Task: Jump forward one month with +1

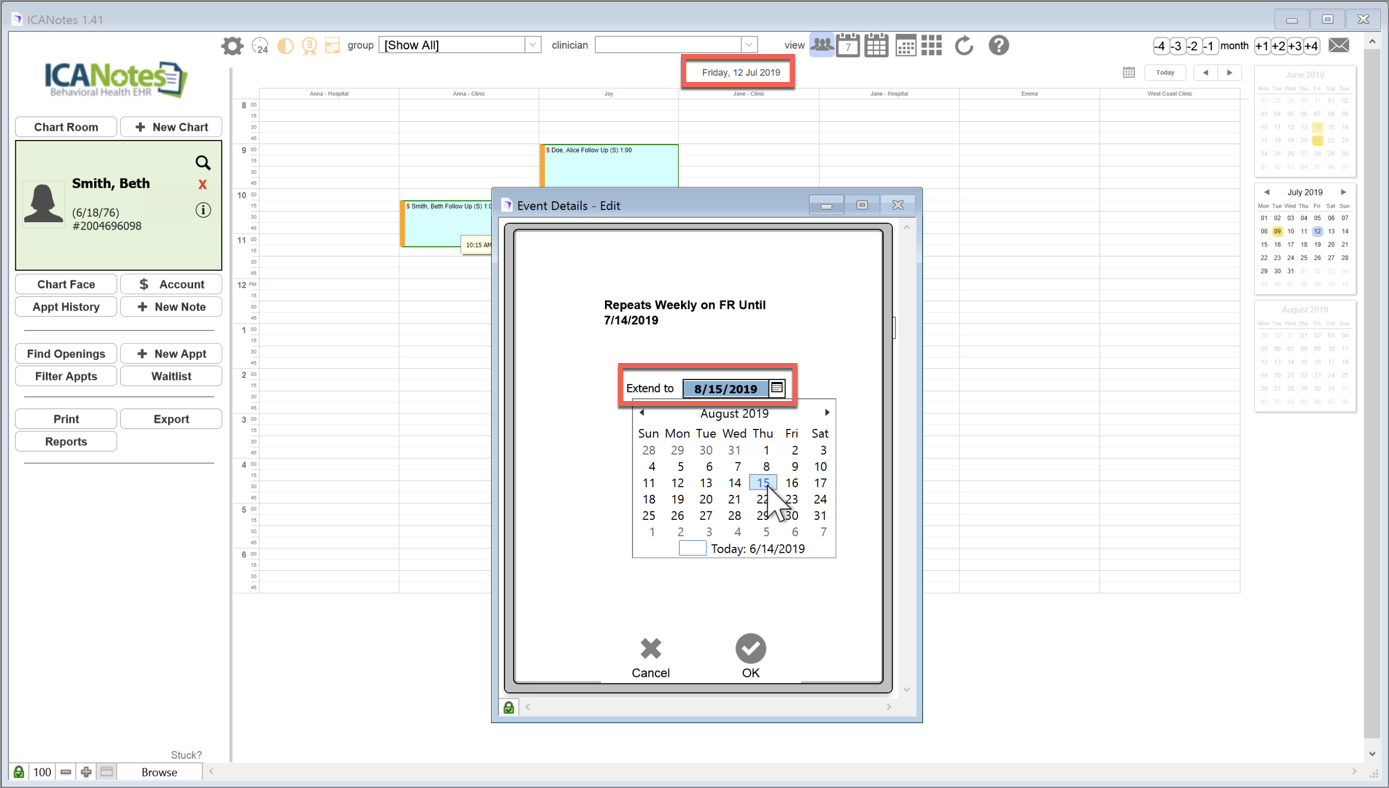Action: [x=1262, y=46]
